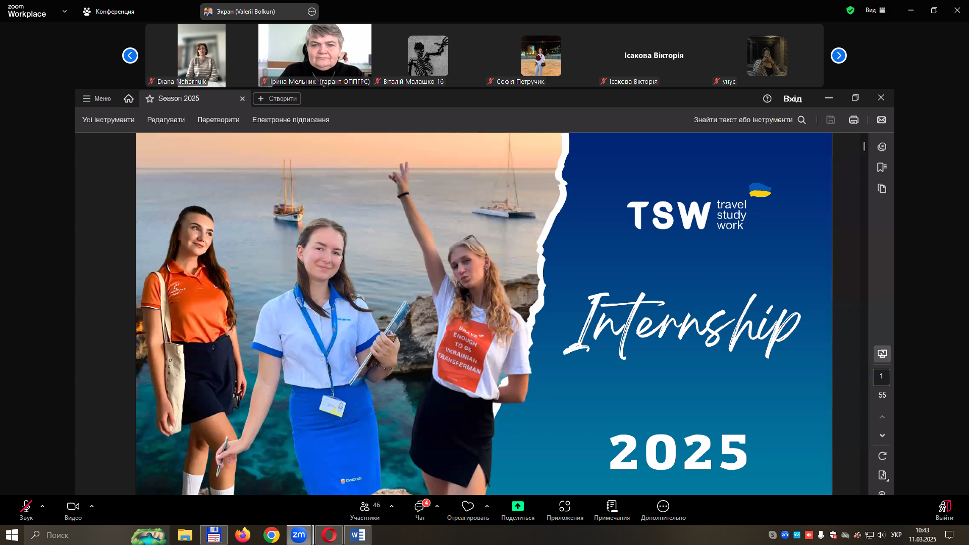Open Firefox from the taskbar

click(242, 535)
